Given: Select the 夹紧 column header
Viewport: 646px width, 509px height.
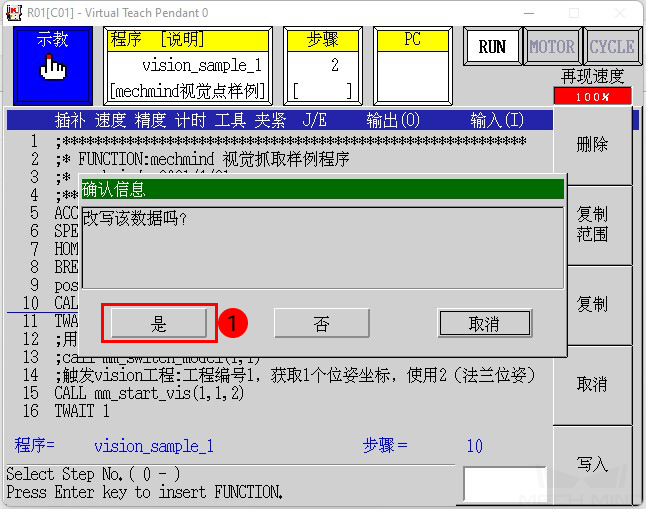Looking at the screenshot, I should coord(270,121).
